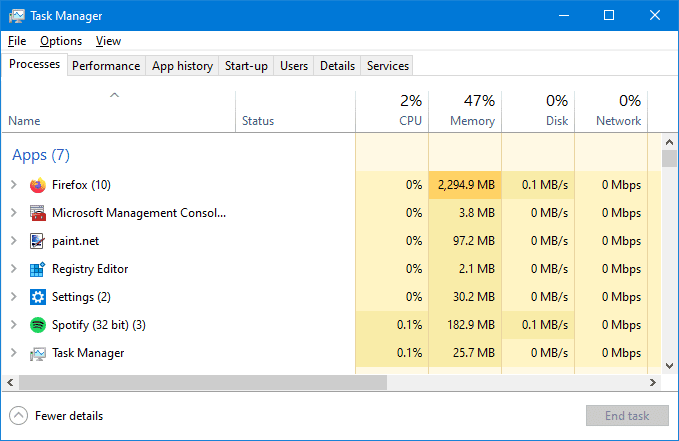Viewport: 679px width, 441px height.
Task: Click the vertical scrollbar down arrow
Action: click(669, 366)
